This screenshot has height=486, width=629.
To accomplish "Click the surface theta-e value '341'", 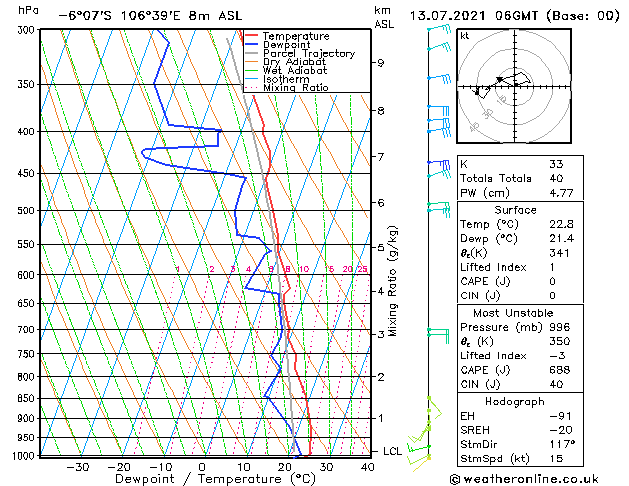I will point(559,253).
